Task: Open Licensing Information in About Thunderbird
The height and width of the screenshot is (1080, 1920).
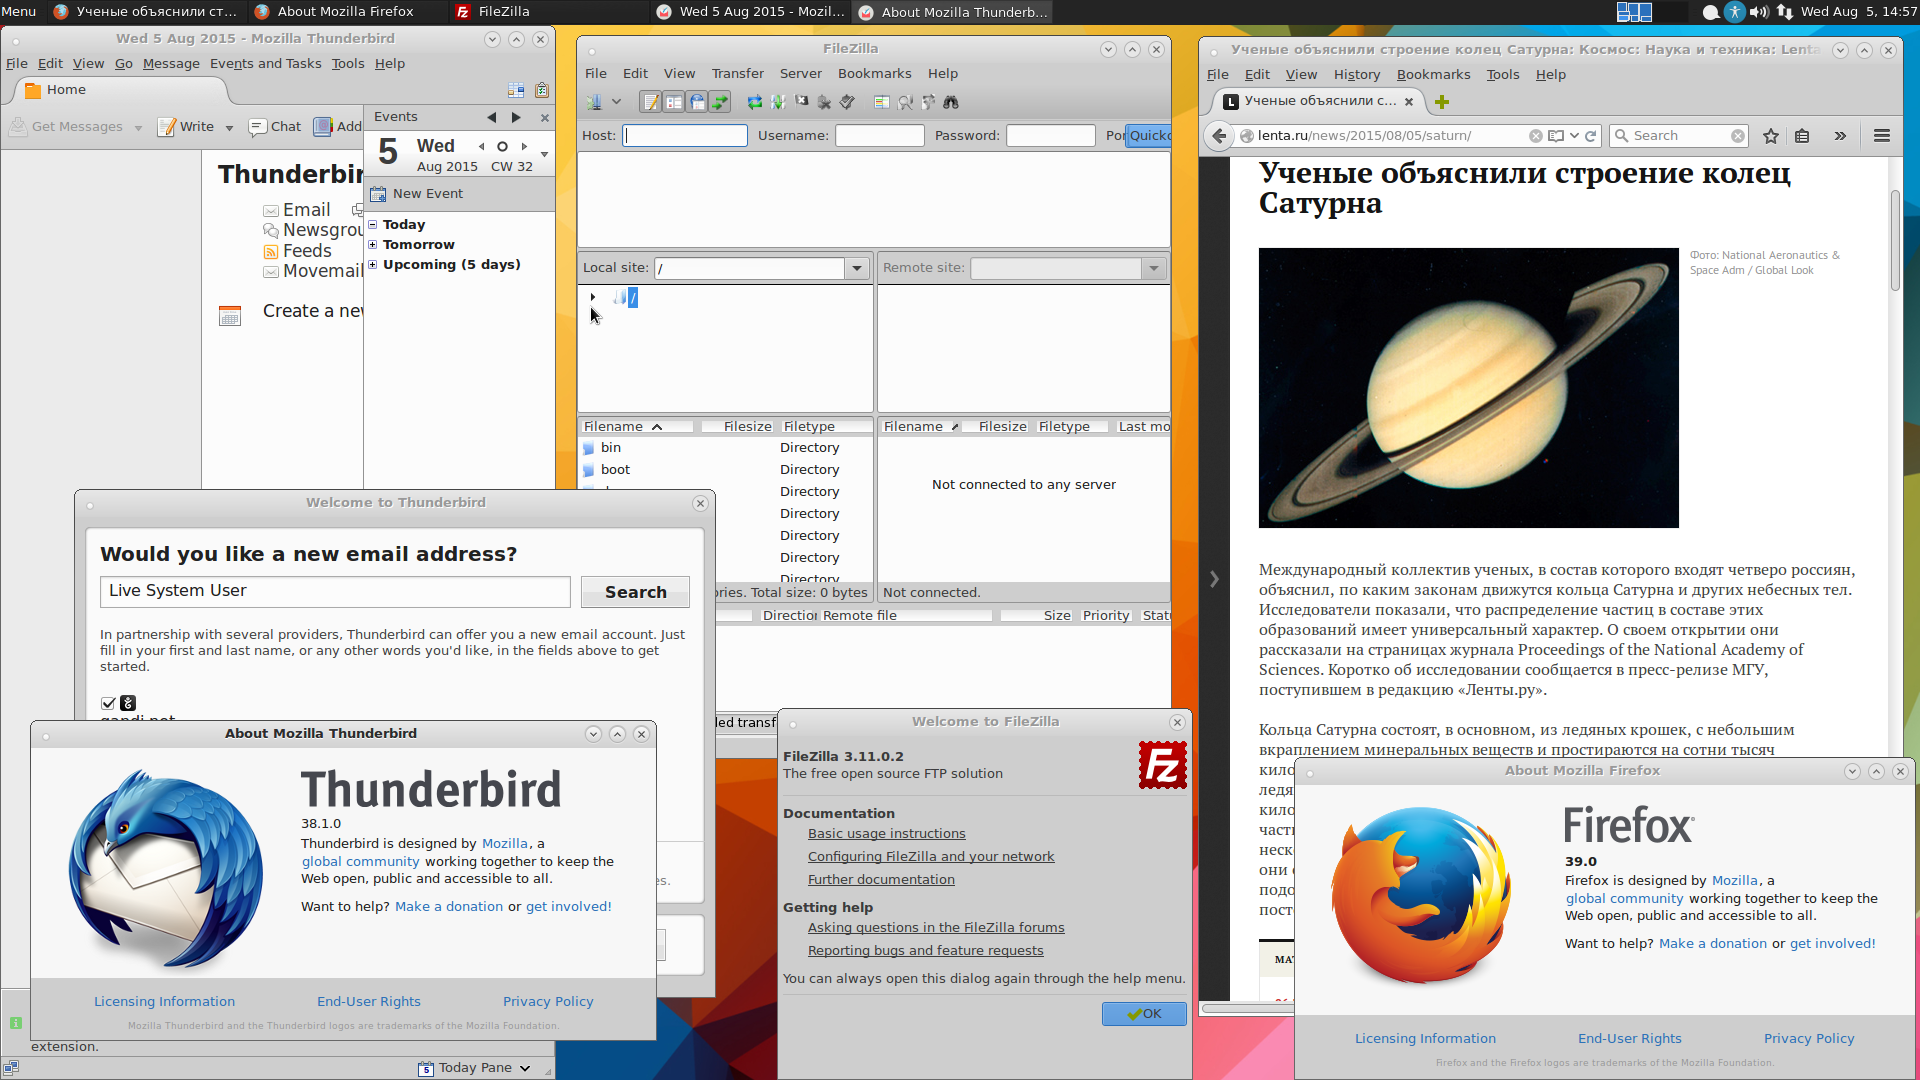Action: pos(164,1002)
